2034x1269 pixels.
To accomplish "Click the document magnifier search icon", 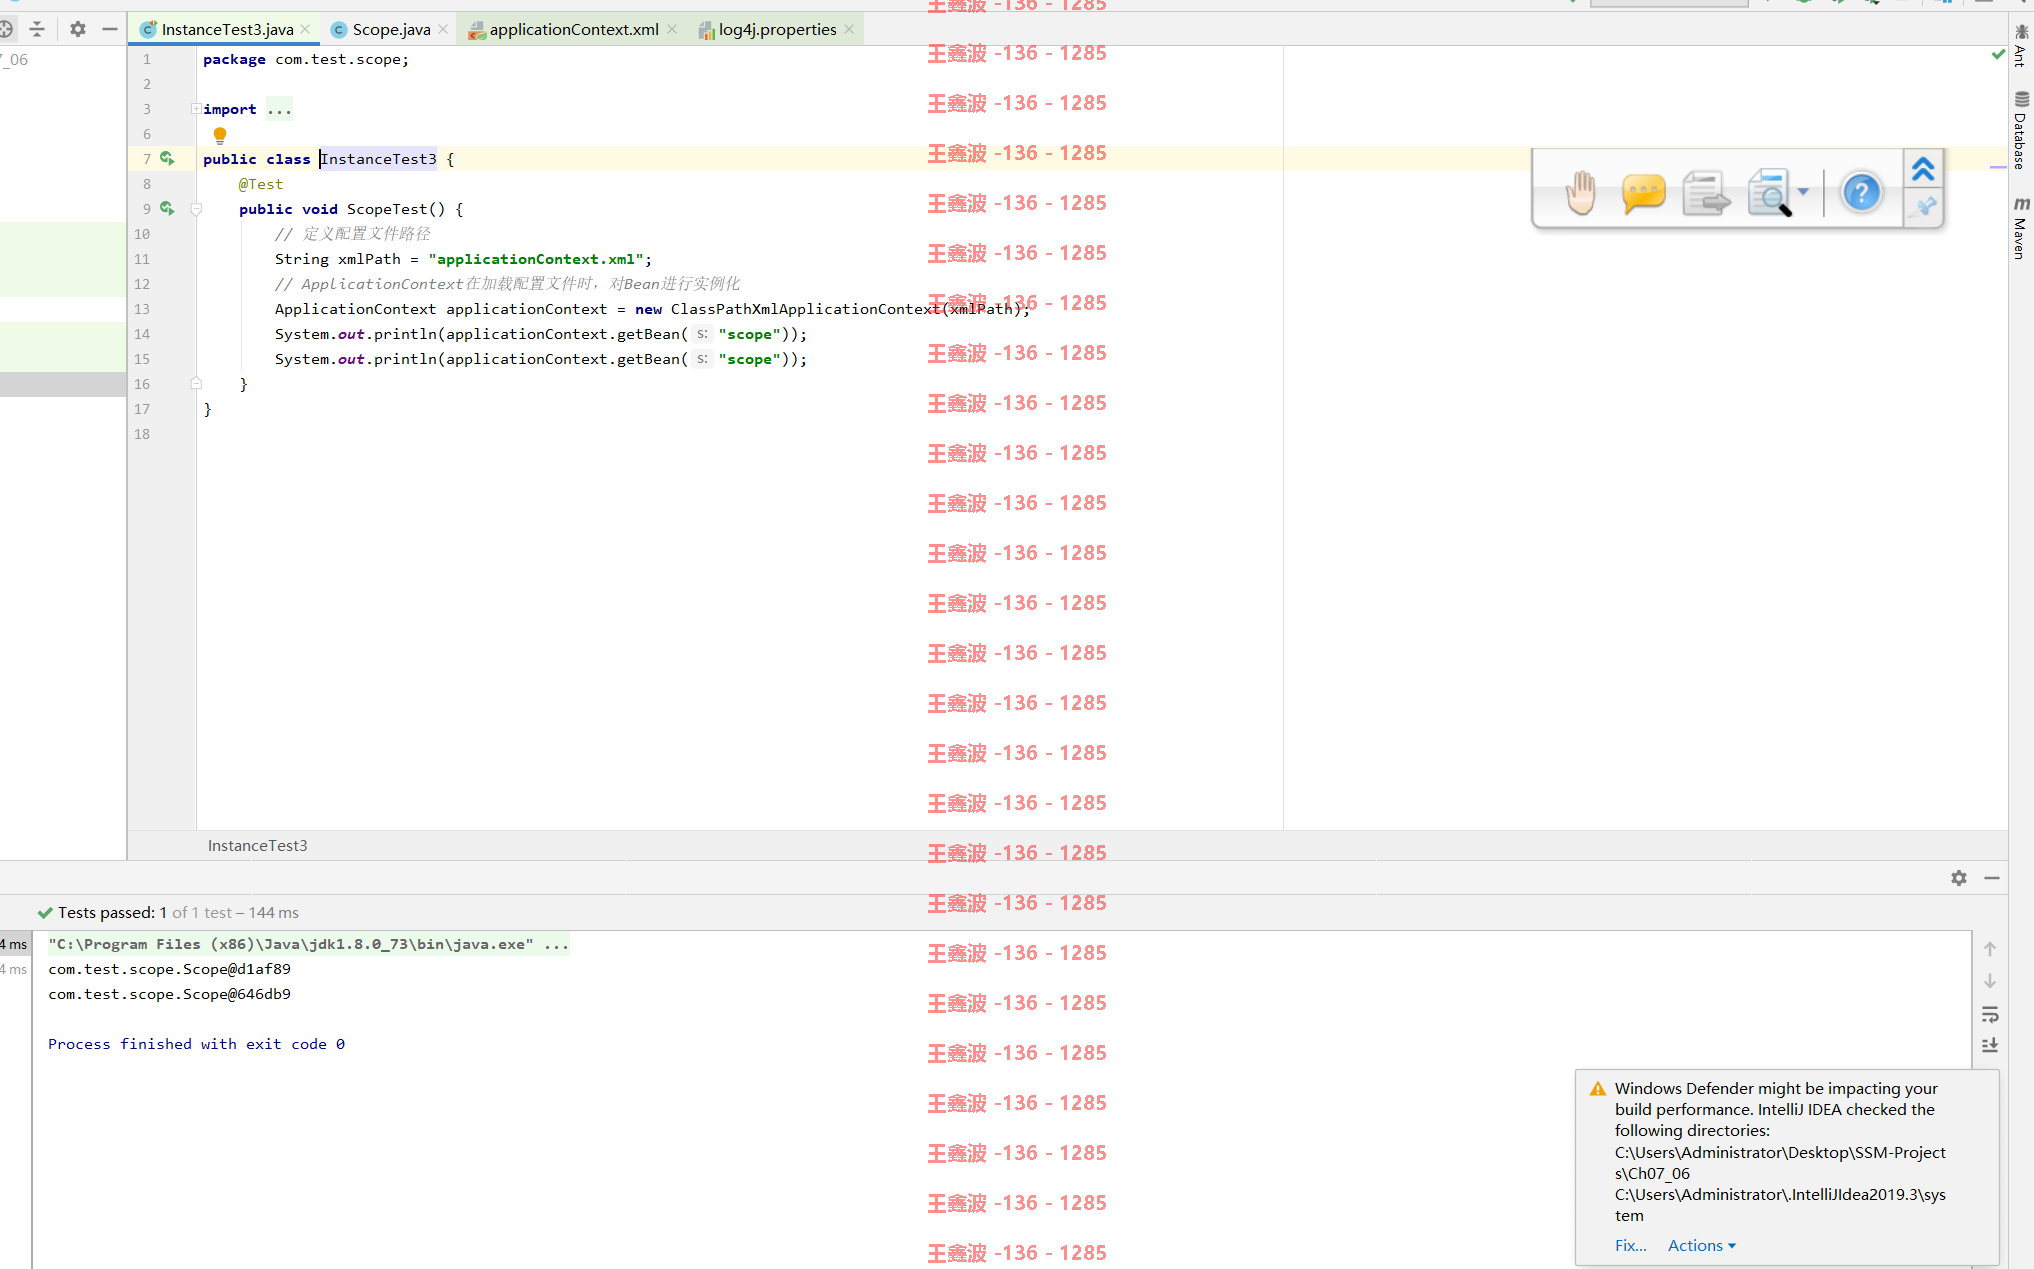I will tap(1770, 193).
